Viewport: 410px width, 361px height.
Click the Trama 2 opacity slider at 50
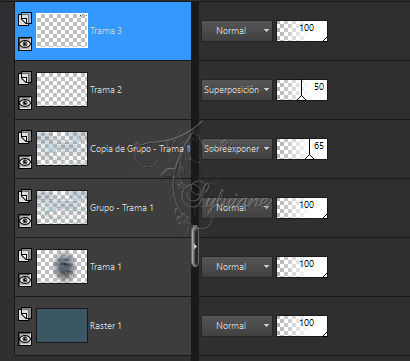[x=302, y=90]
